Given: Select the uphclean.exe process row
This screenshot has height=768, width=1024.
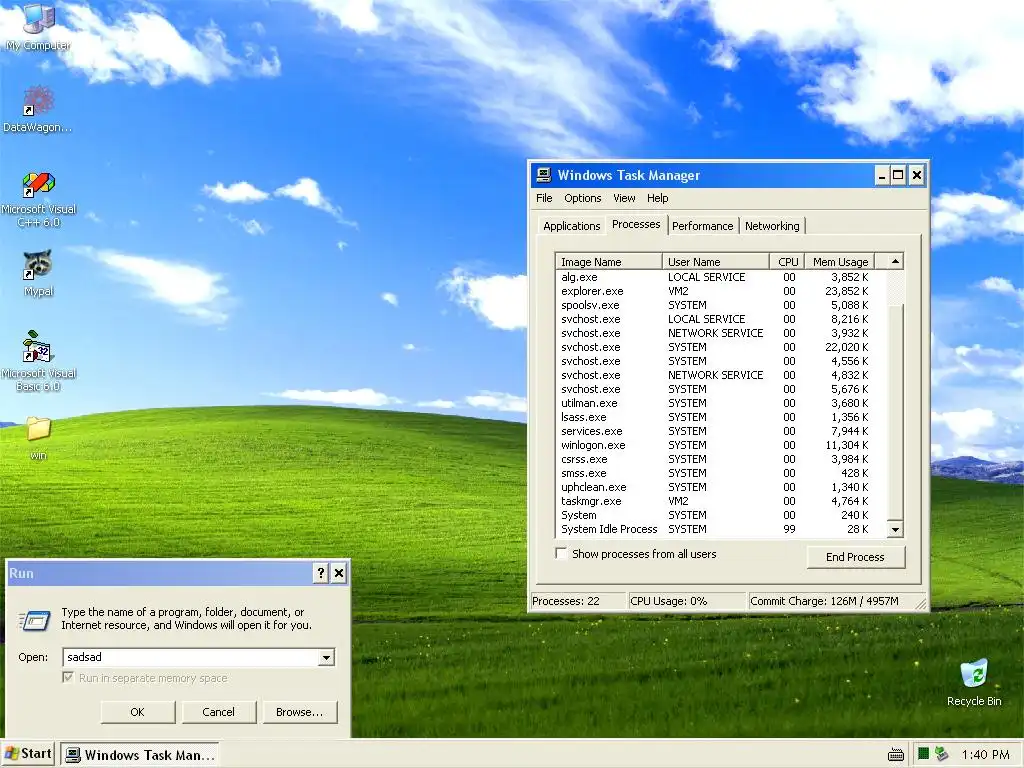Looking at the screenshot, I should [721, 487].
